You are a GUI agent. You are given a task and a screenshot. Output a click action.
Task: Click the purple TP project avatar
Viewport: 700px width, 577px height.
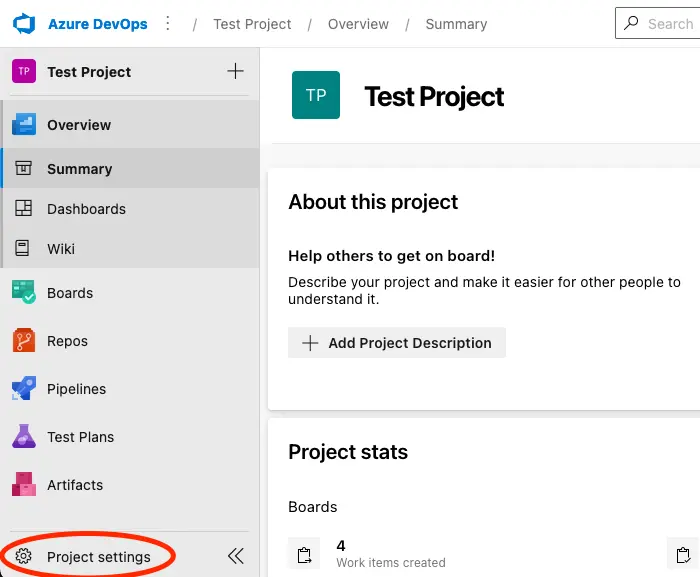24,71
